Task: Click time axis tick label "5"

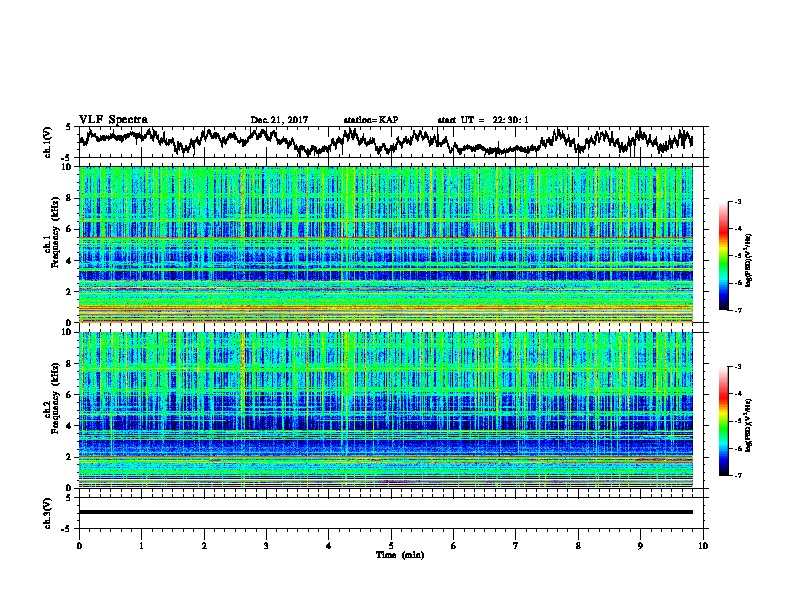Action: (x=391, y=546)
